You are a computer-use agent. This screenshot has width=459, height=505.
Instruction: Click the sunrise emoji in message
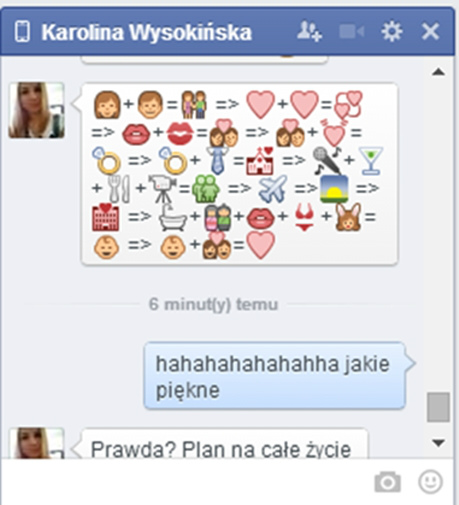click(x=334, y=189)
